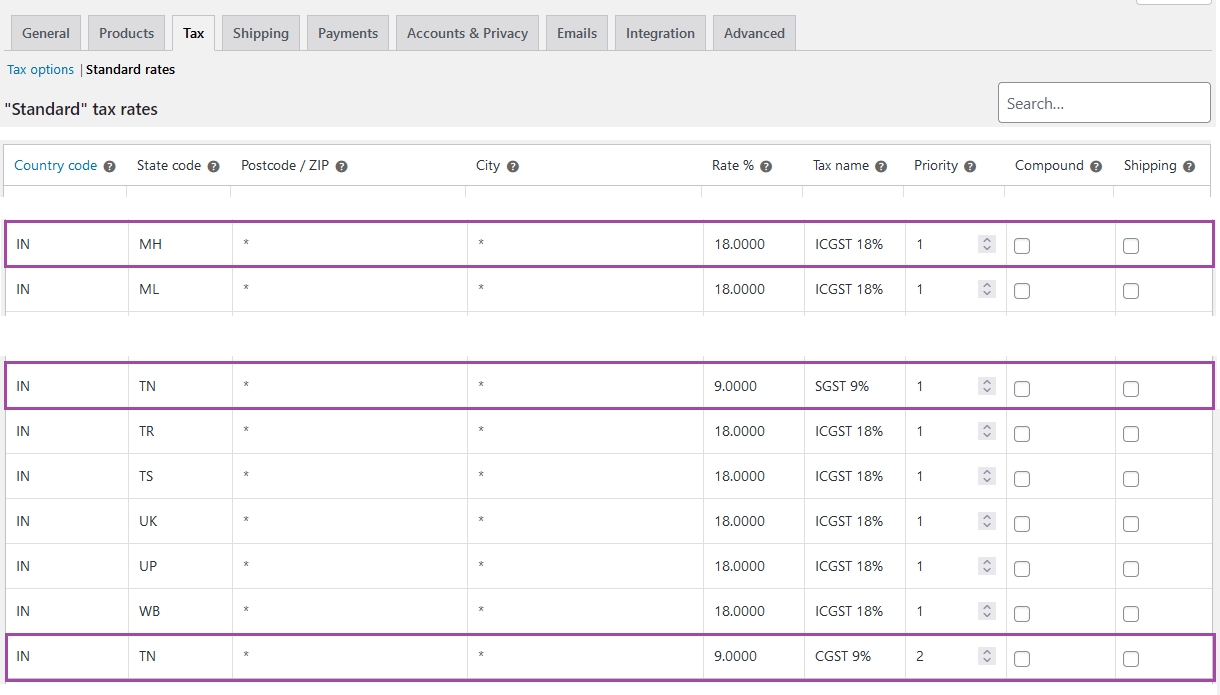Screen dimensions: 1220x695
Task: Click the Priority column help icon
Action: tap(970, 167)
